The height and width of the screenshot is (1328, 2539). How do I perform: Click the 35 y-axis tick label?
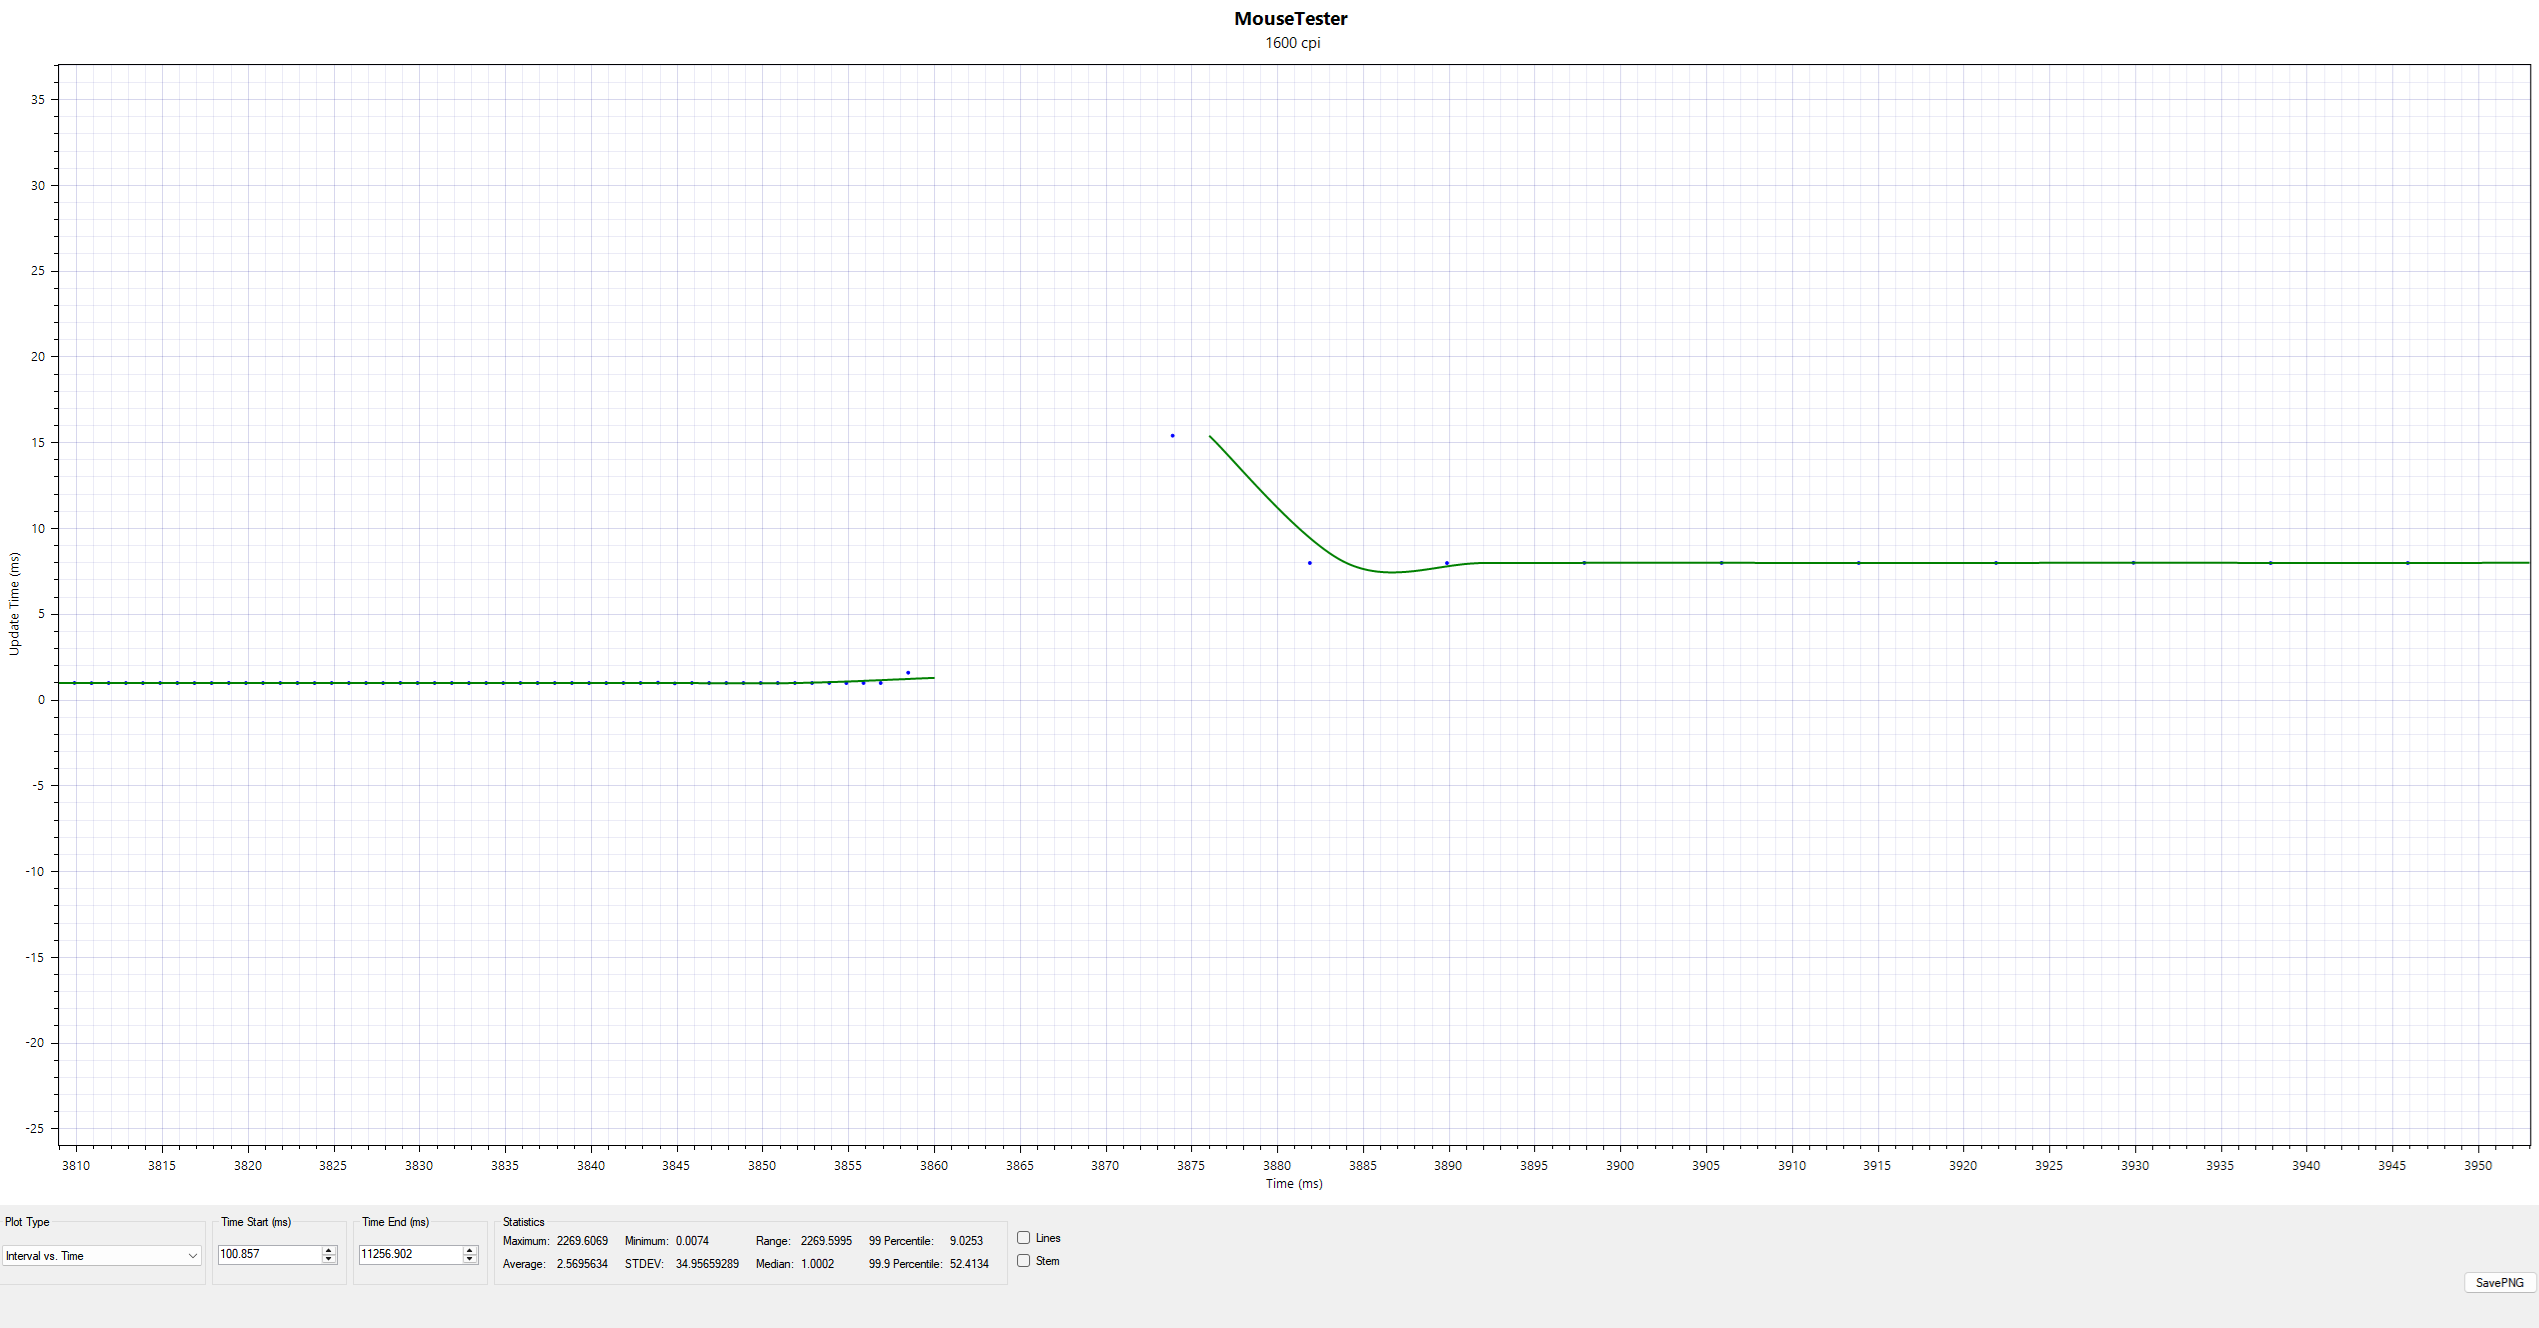click(38, 100)
